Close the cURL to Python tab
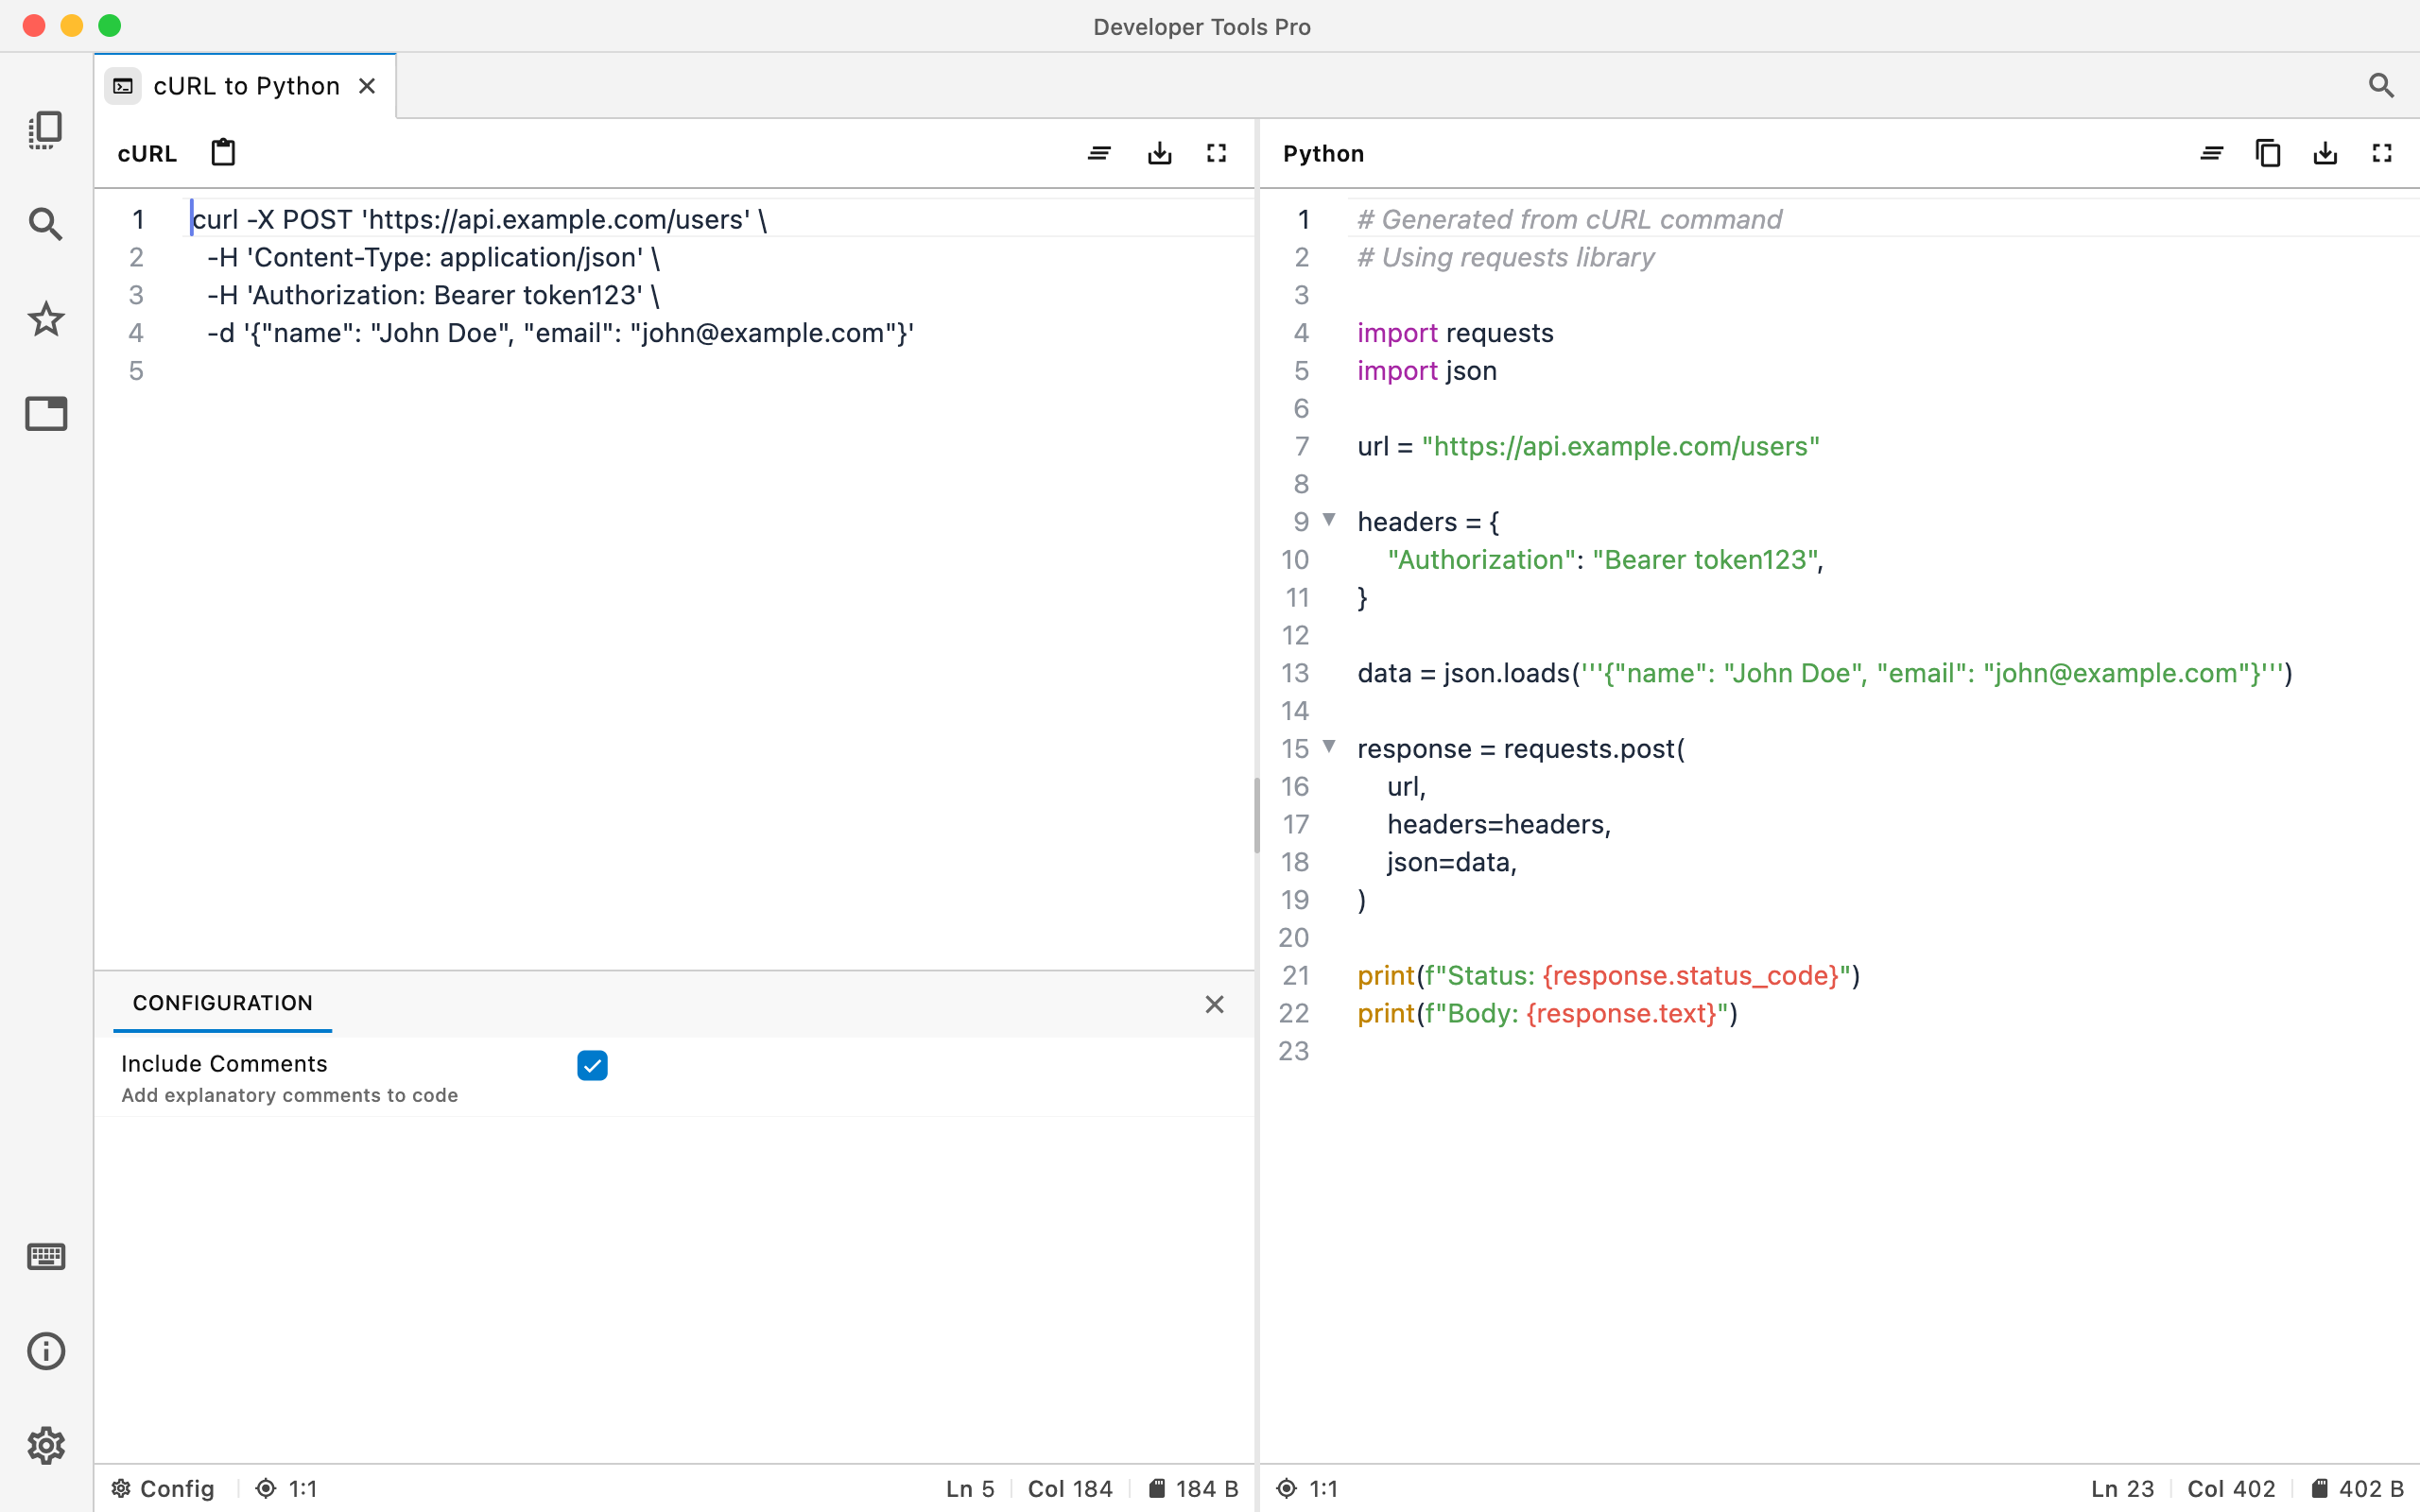 367,86
